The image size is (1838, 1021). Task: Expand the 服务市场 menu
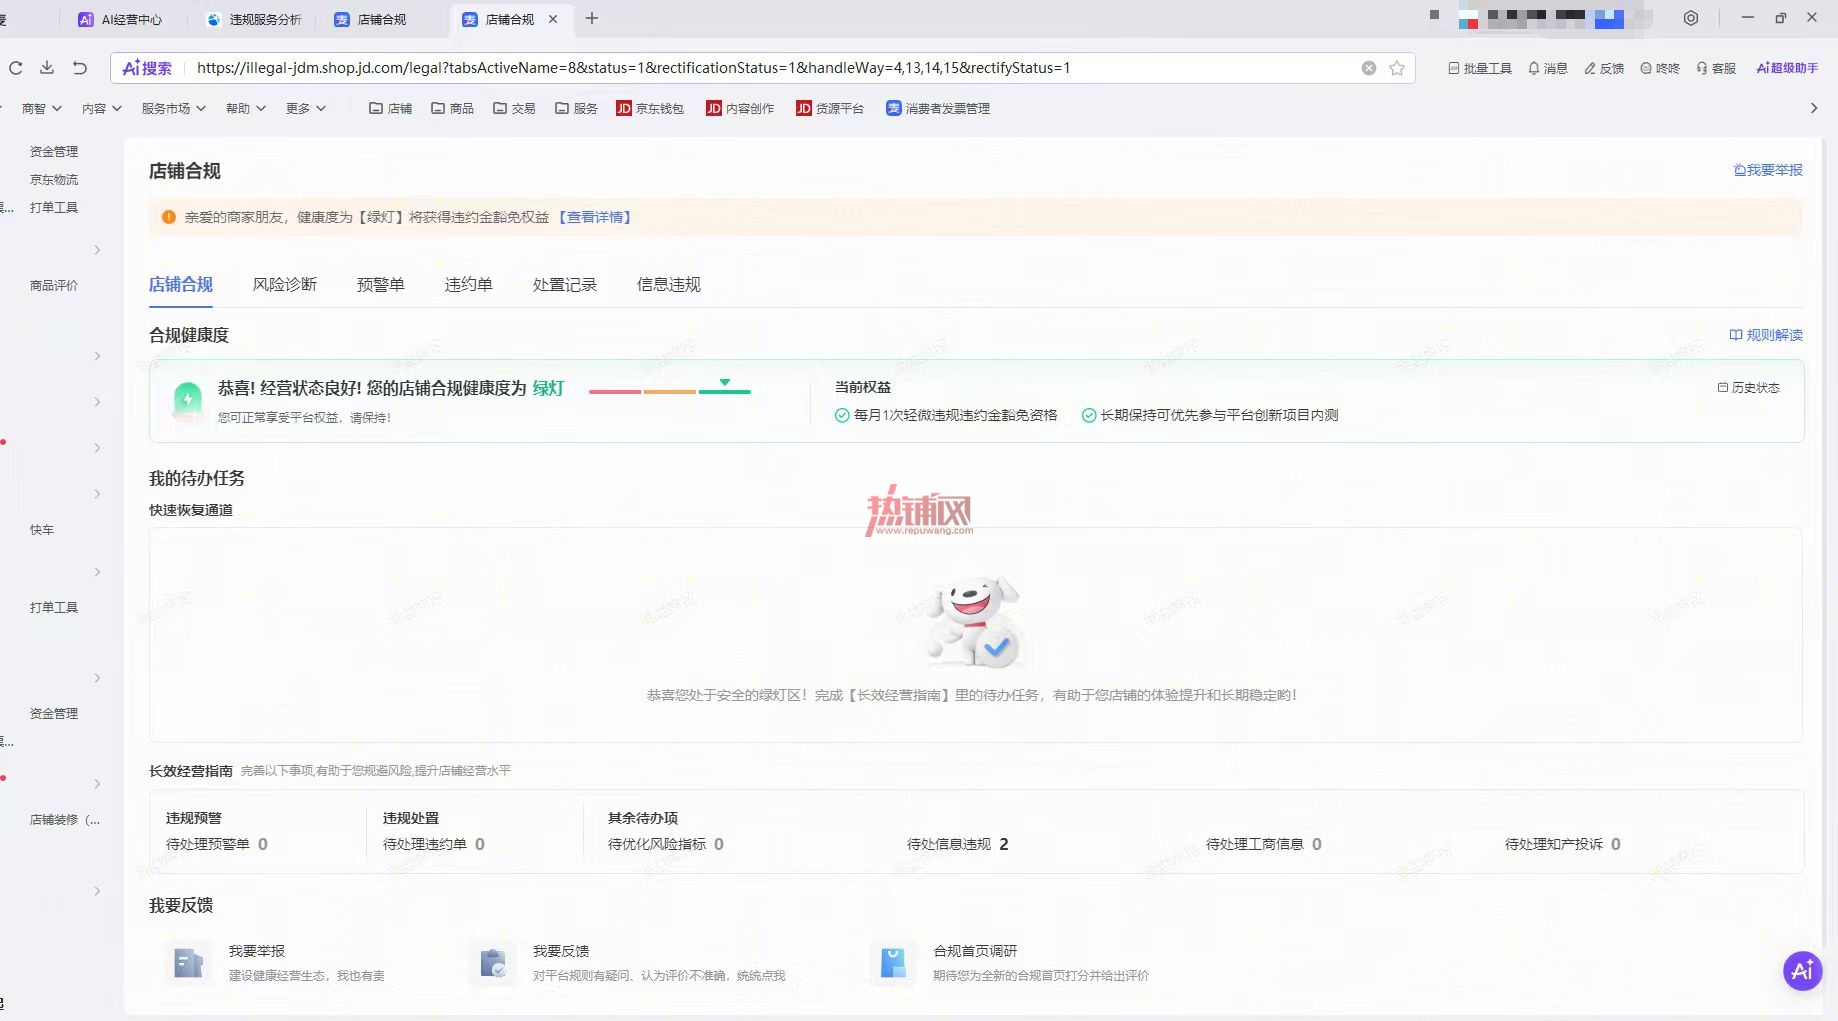click(174, 108)
